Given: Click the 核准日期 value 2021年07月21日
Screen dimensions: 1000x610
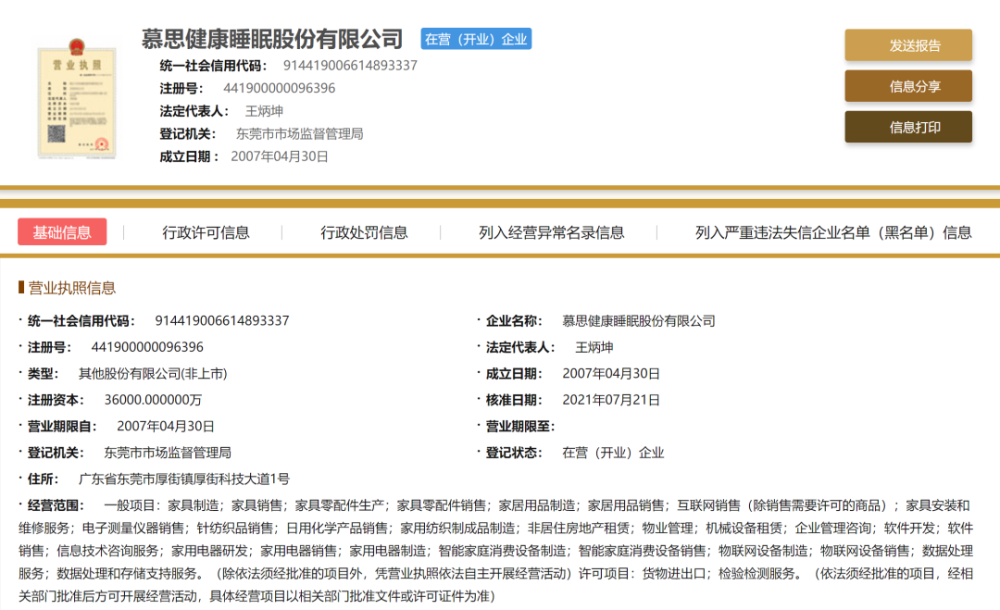Looking at the screenshot, I should [x=611, y=399].
